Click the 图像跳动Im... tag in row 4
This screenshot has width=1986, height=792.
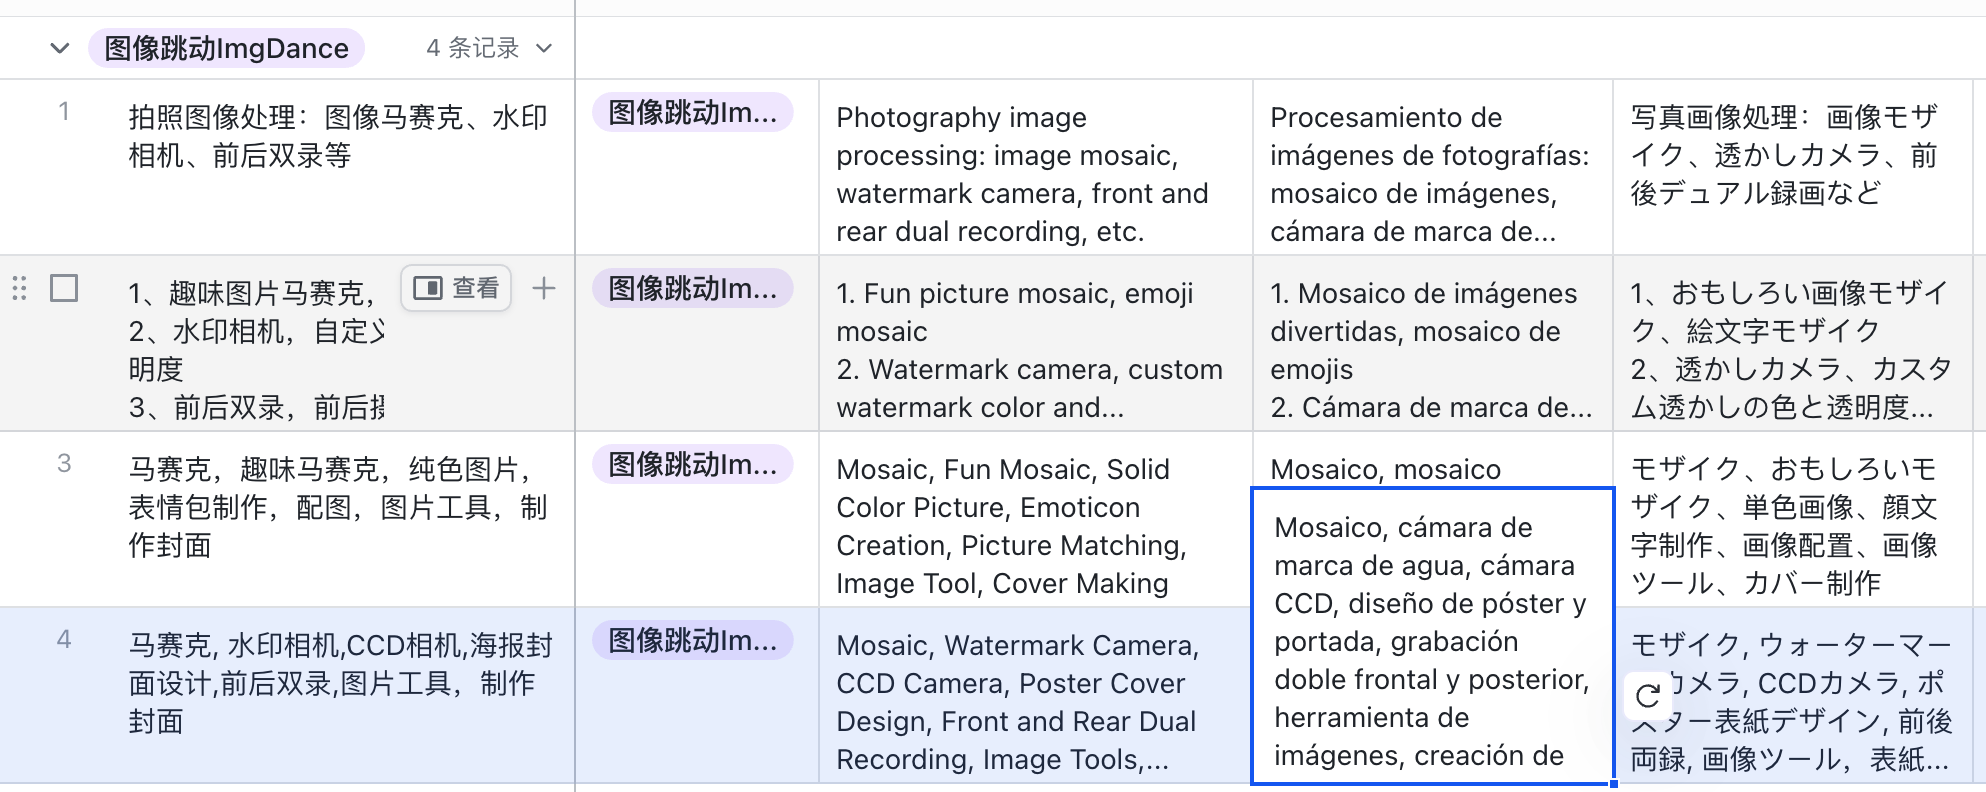click(693, 640)
